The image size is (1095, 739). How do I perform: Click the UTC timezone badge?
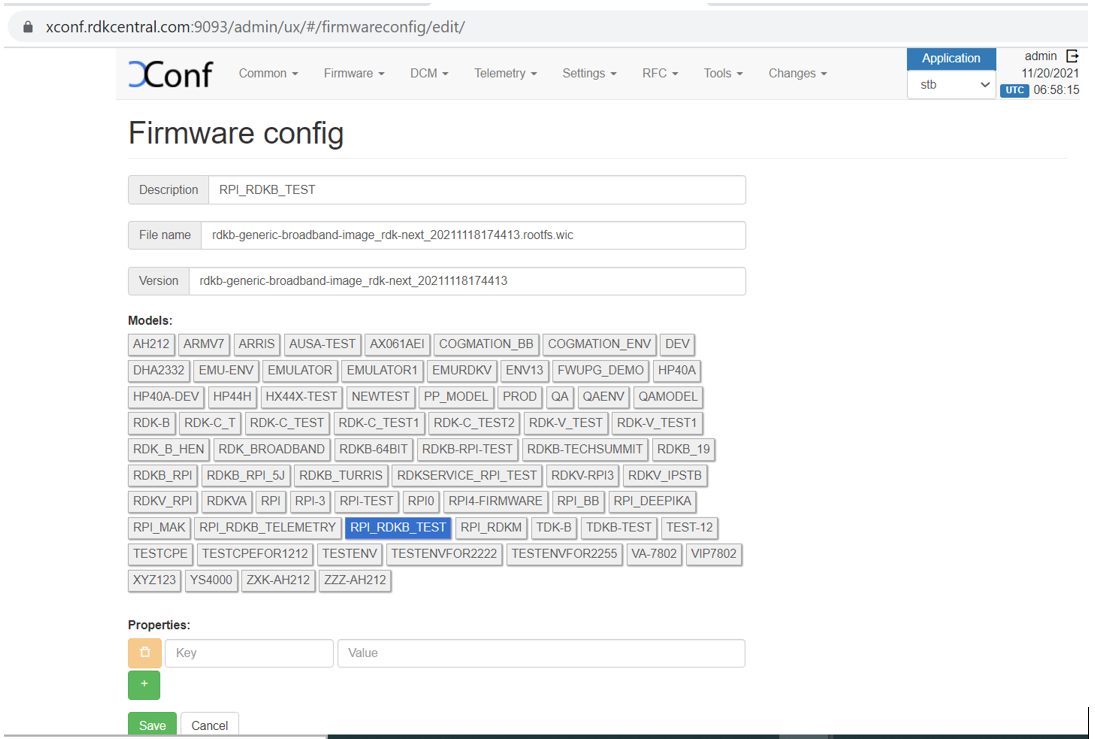point(1014,90)
